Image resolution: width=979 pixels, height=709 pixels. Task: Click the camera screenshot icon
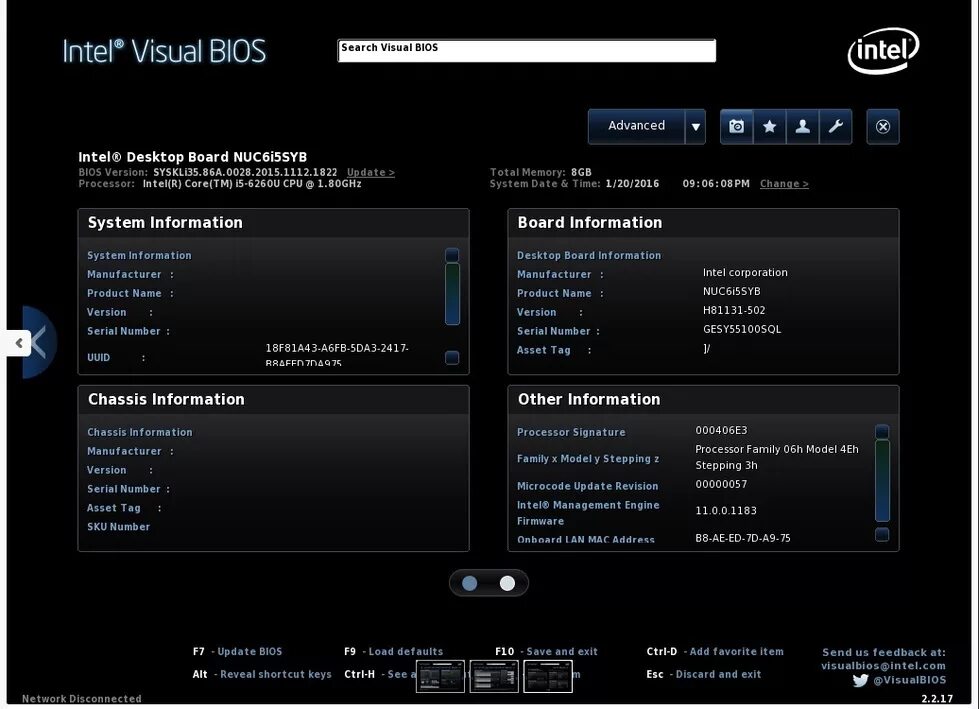tap(737, 127)
